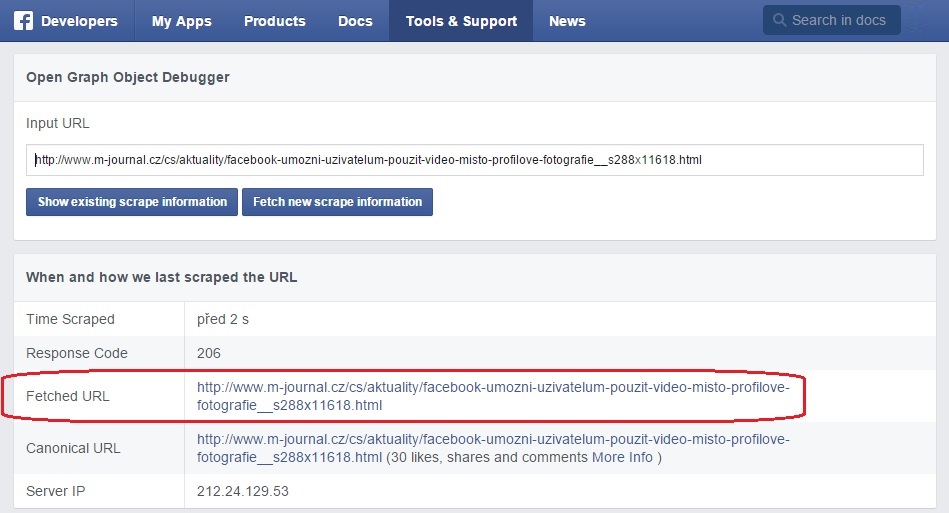Screen dimensions: 949x513
Task: Click the 'When and how we last scraped' heading
Action: coord(162,277)
